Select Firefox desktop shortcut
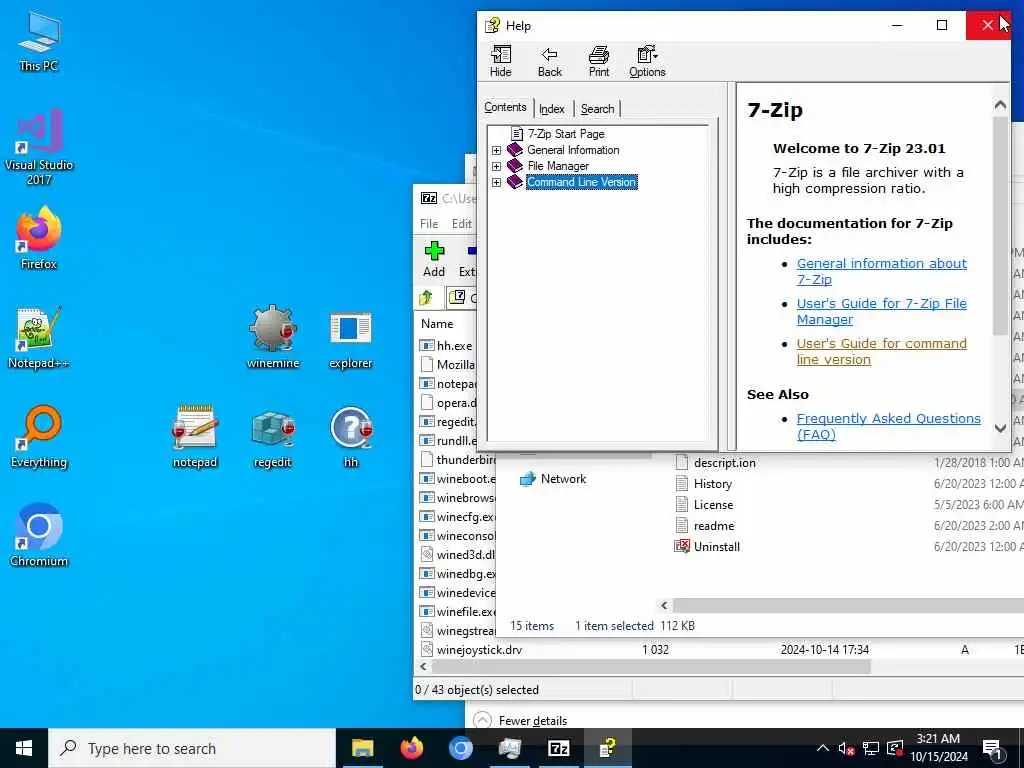Screen dimensions: 1024x768 click(x=39, y=238)
